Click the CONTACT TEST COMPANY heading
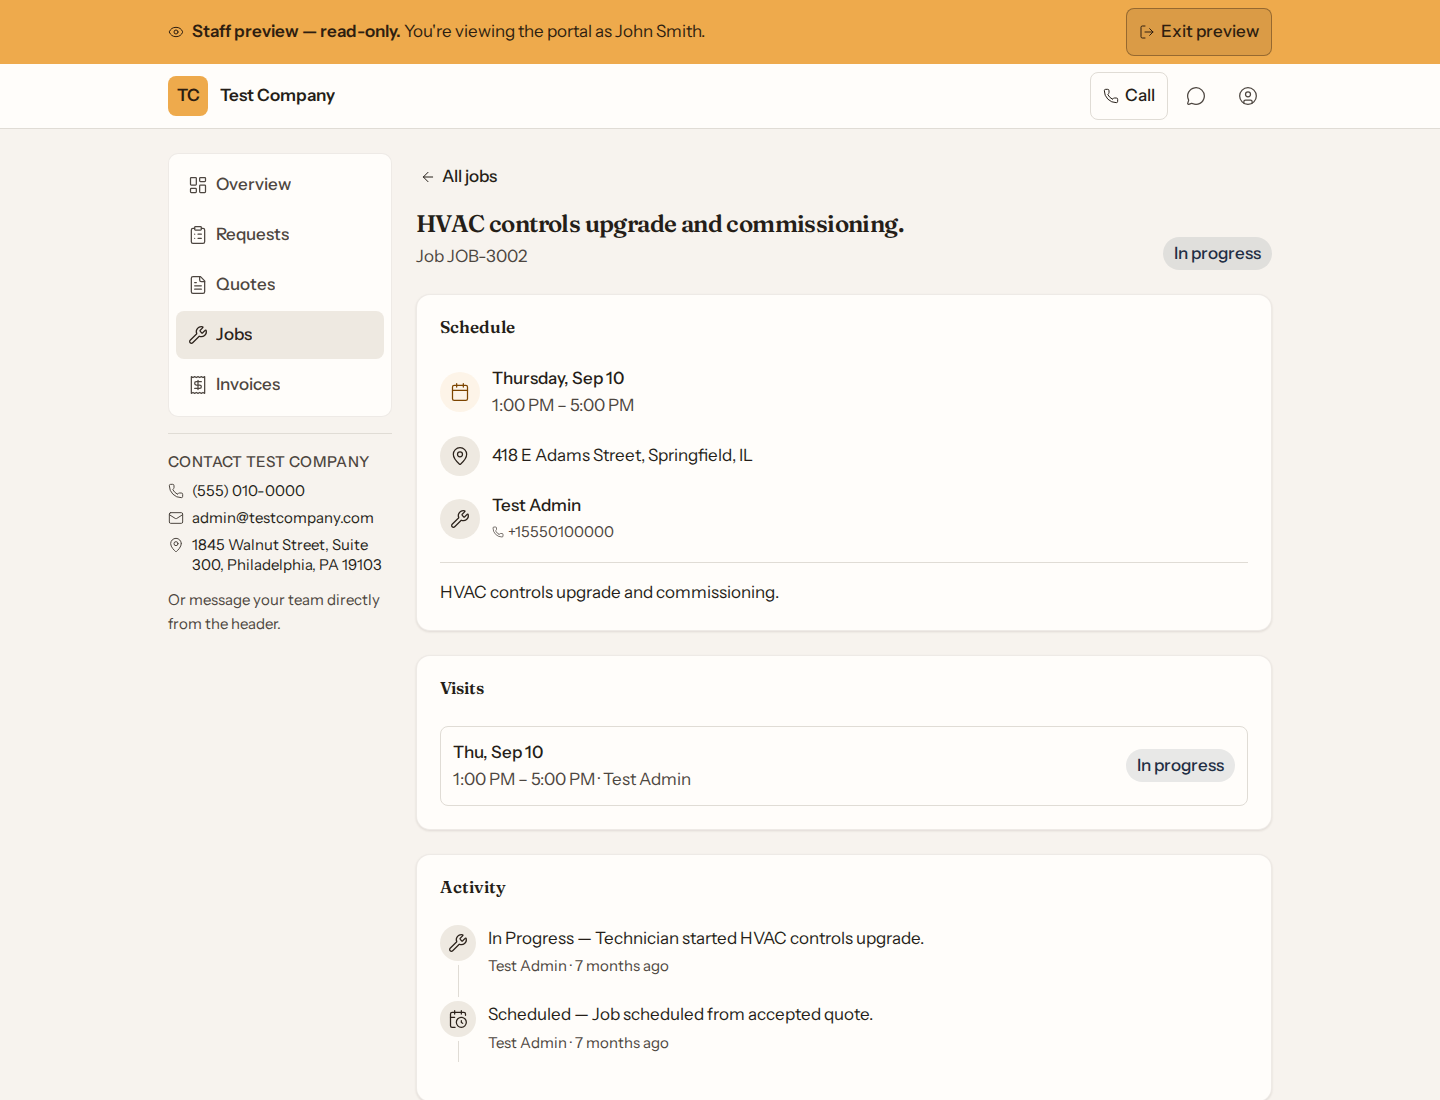 pos(269,462)
